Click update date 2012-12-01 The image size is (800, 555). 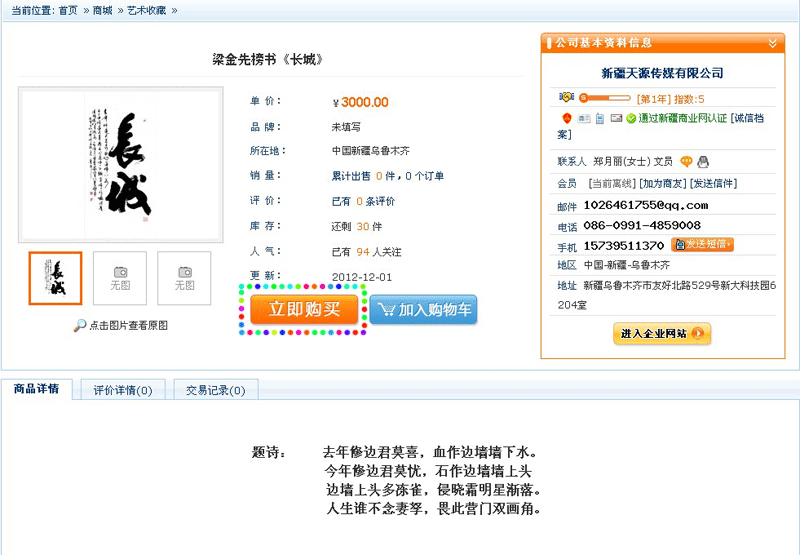point(362,277)
